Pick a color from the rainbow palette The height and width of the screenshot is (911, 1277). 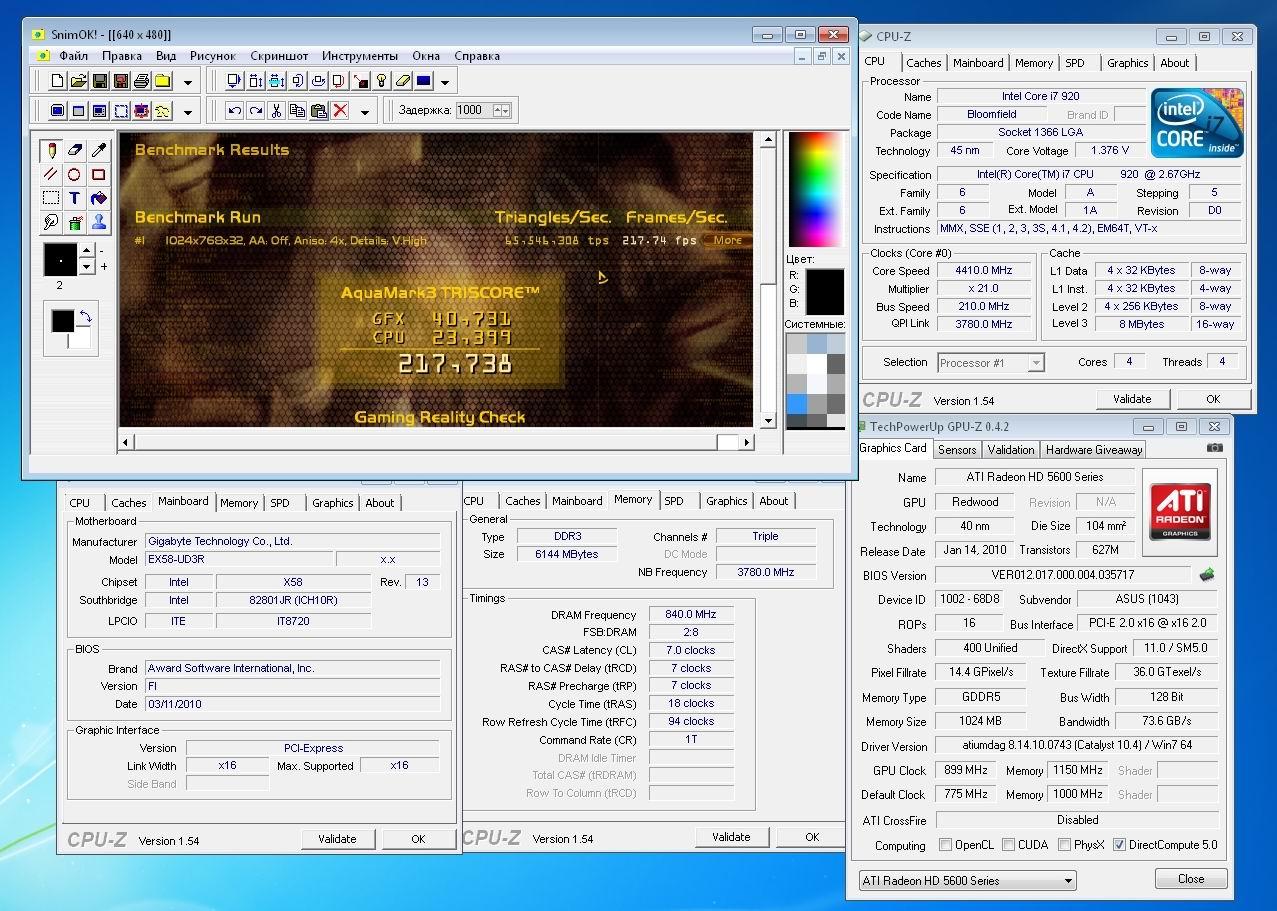815,190
